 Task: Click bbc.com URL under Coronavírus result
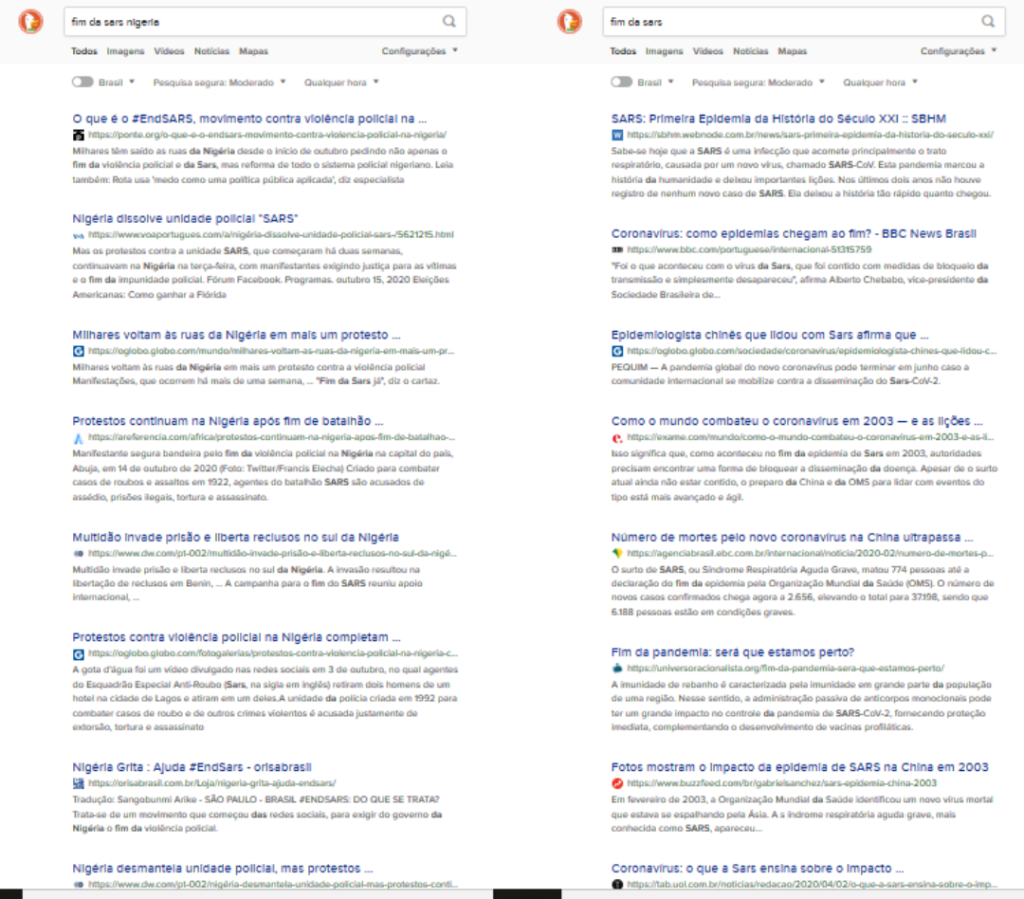tap(749, 250)
